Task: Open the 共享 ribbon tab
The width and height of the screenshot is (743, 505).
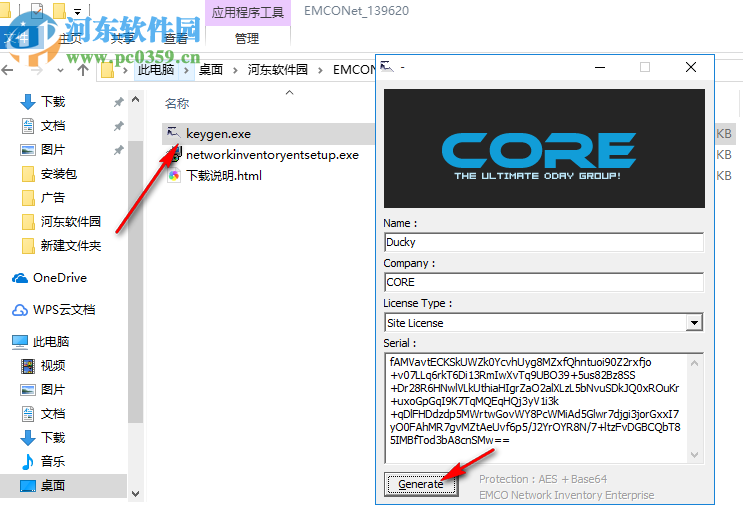Action: click(123, 38)
